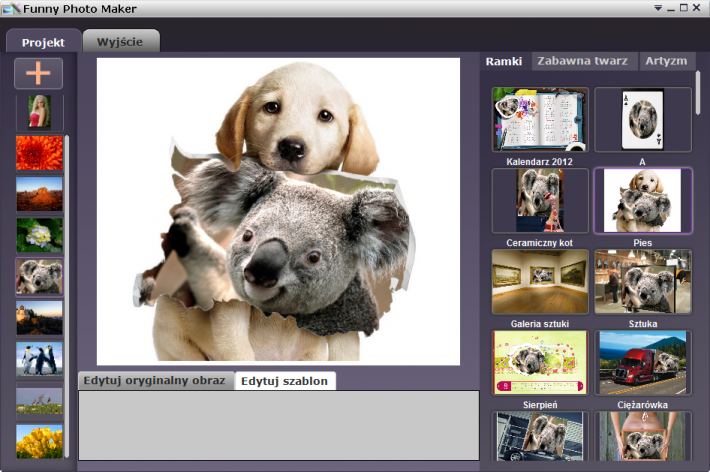Click the Pies label
The width and height of the screenshot is (710, 472).
643,243
